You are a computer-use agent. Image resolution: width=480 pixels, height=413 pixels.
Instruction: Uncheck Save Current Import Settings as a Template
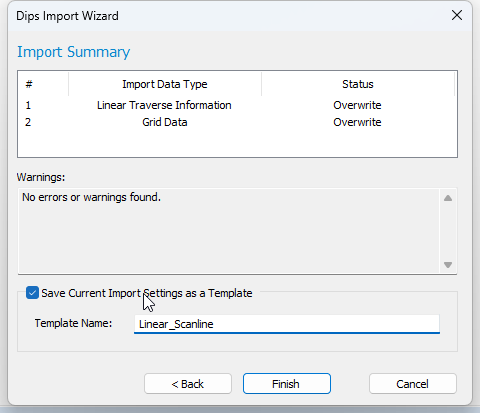pos(32,293)
